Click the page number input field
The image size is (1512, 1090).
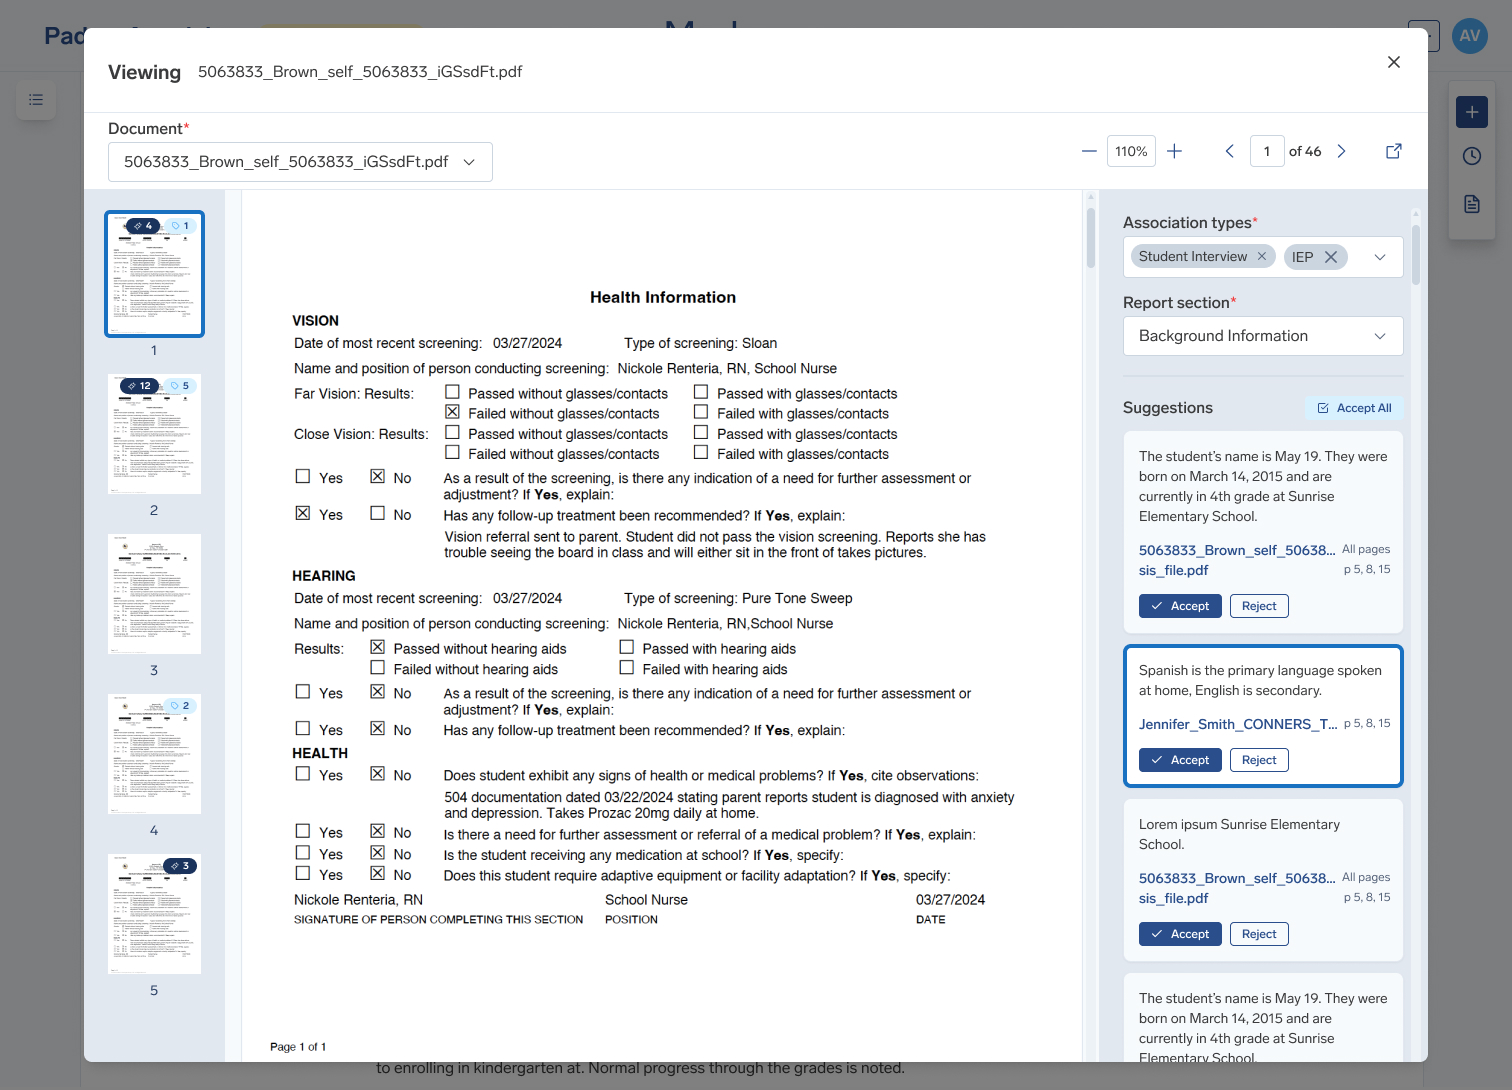coord(1267,151)
